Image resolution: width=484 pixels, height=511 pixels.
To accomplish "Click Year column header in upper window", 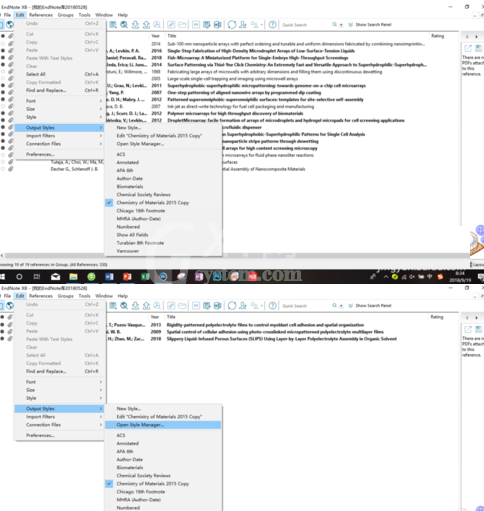I will pyautogui.click(x=157, y=36).
